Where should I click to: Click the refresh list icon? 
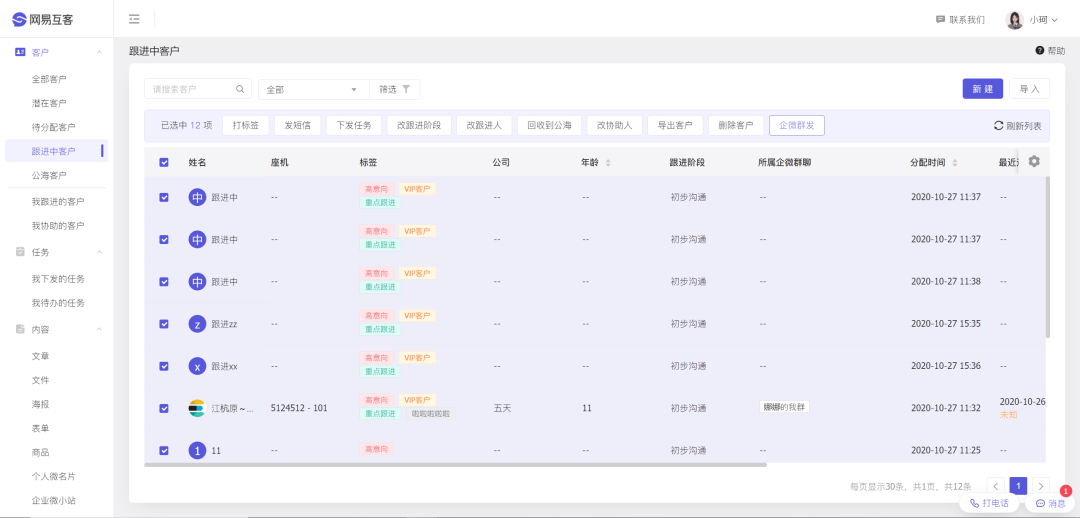point(998,126)
